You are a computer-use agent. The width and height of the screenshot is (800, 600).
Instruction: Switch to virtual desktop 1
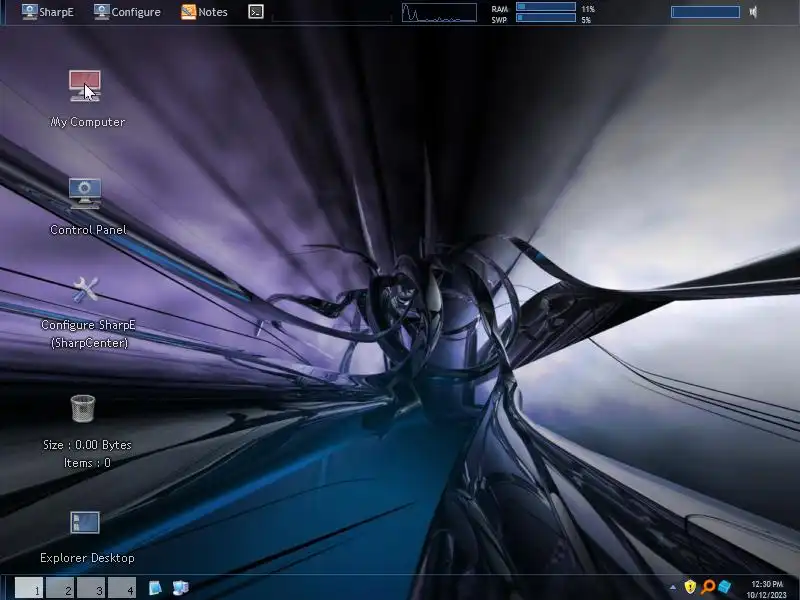29,588
